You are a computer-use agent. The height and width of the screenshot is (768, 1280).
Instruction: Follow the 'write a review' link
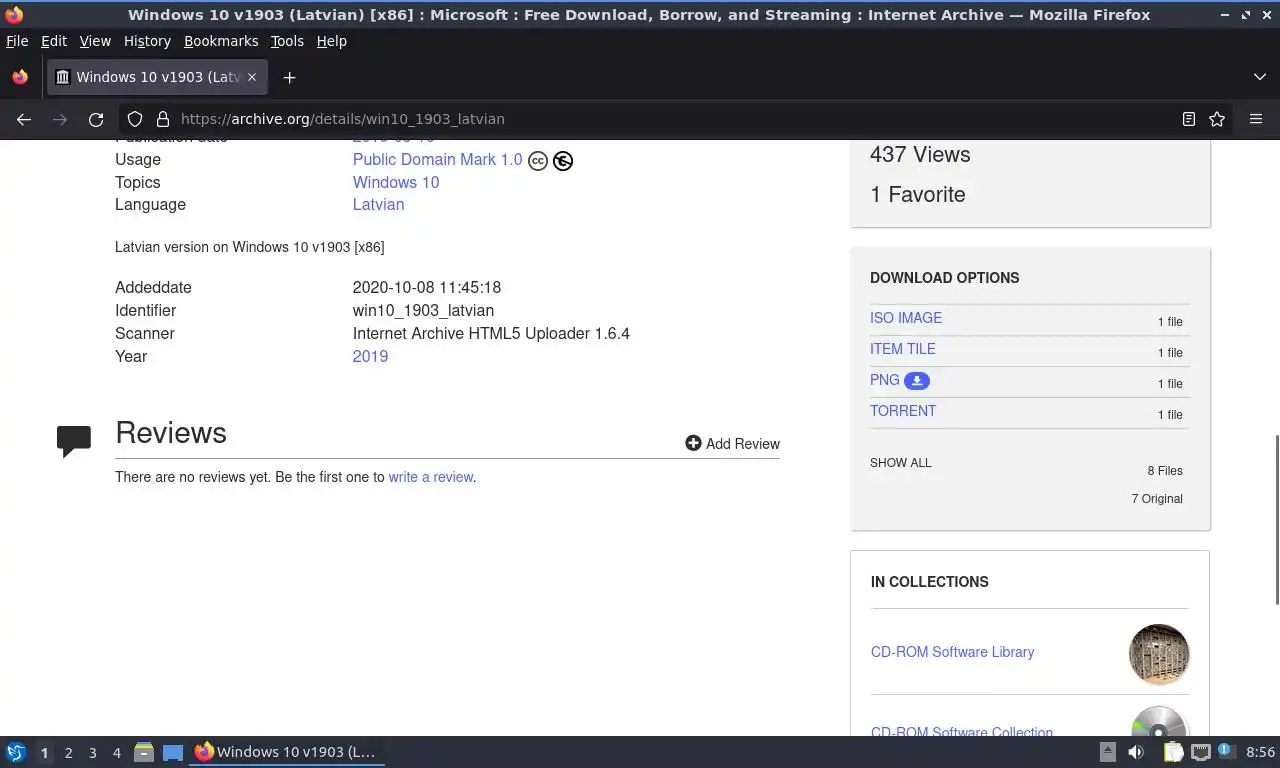pos(430,477)
